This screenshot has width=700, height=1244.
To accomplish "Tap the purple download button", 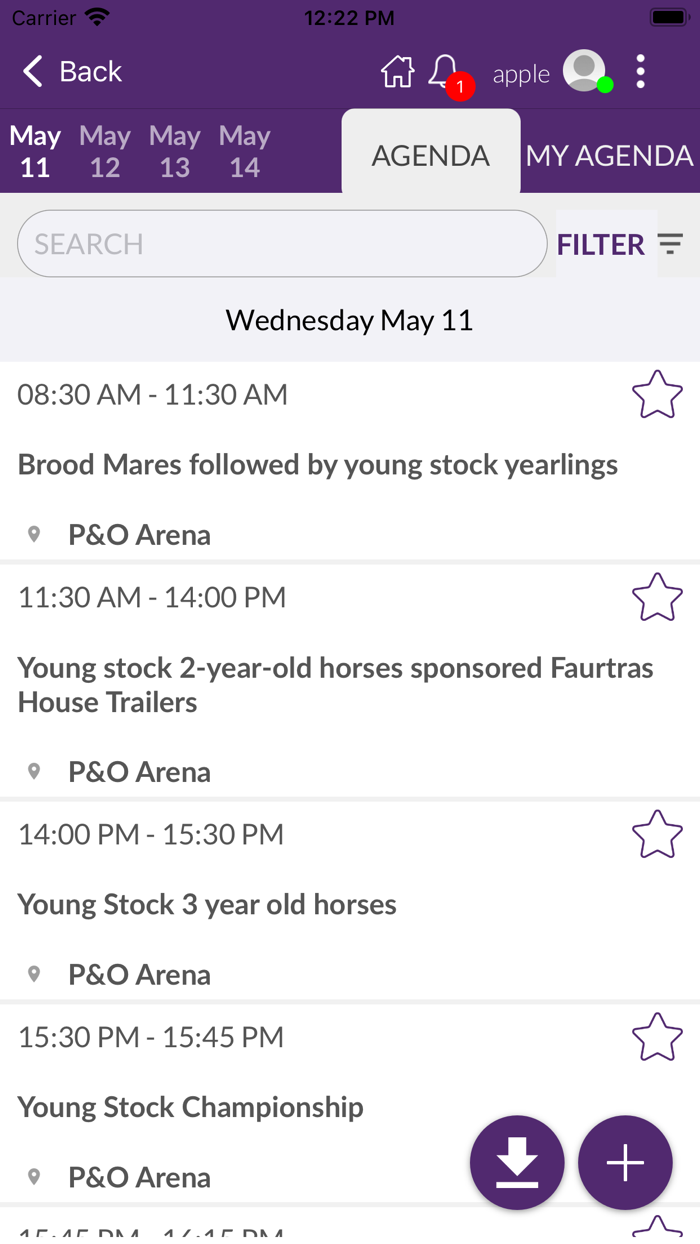I will tap(517, 1163).
